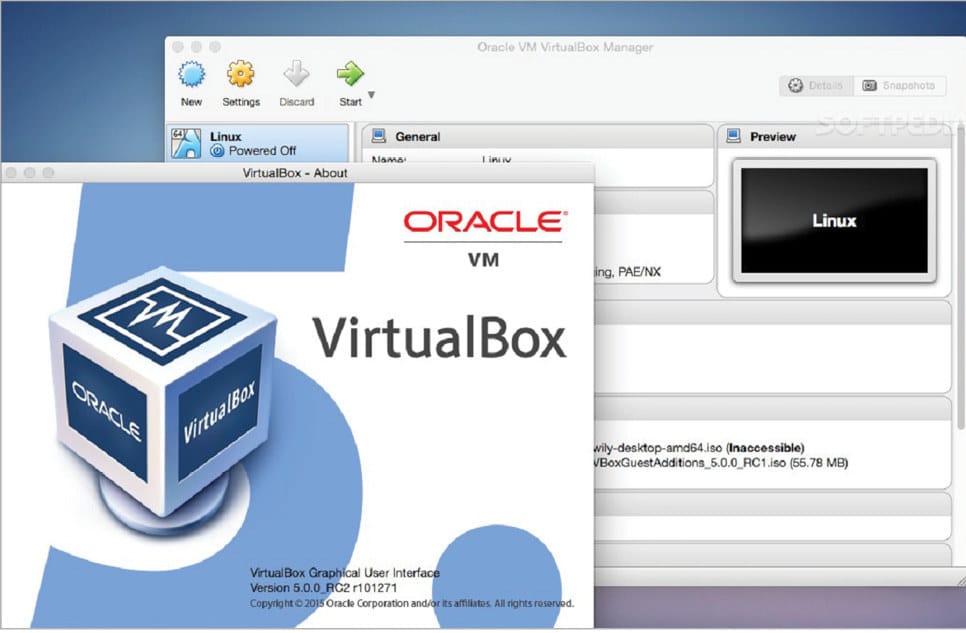The width and height of the screenshot is (966, 633).
Task: Click the VBoxGuestAdditions_5.0.0_RC1.iso entry
Action: point(721,463)
